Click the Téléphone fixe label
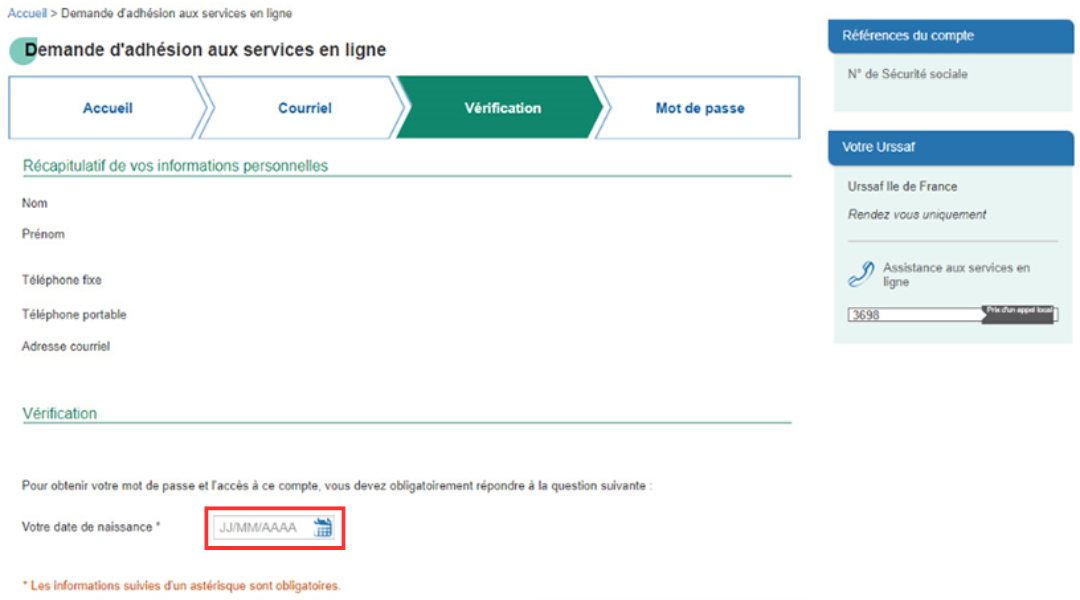Viewport: 1080px width, 600px height. (x=61, y=280)
